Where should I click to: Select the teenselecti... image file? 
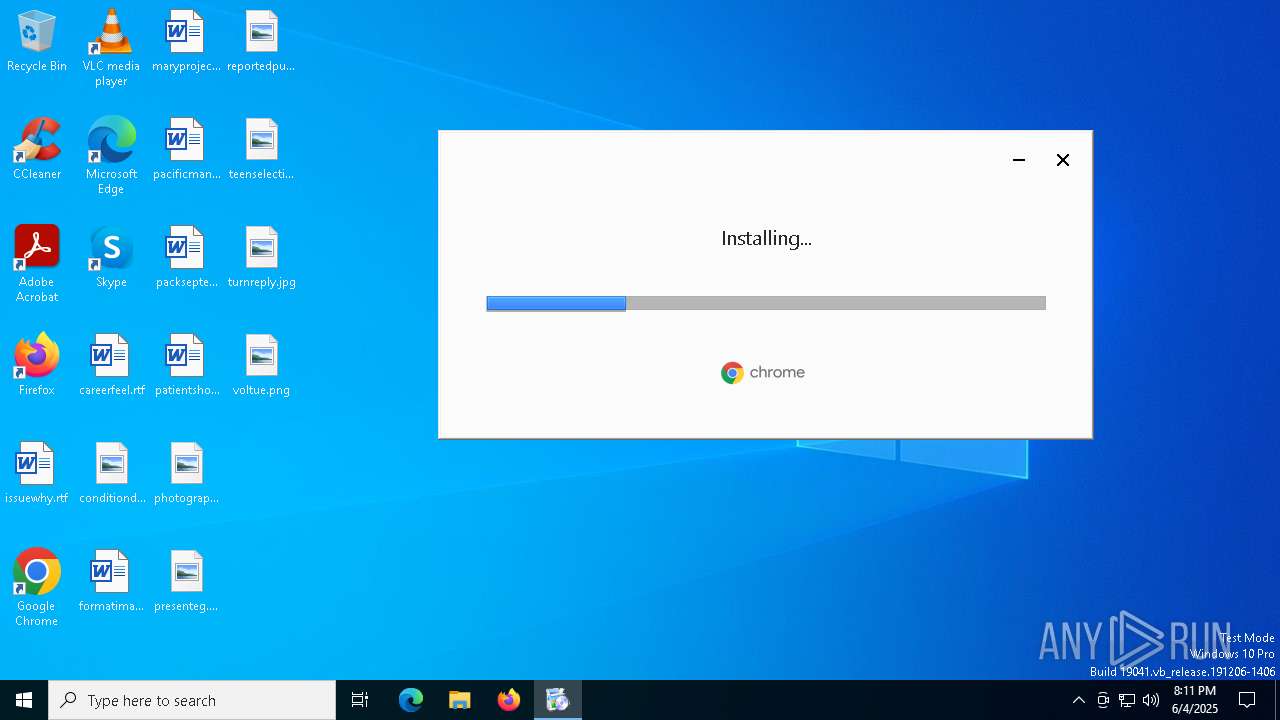tap(261, 150)
